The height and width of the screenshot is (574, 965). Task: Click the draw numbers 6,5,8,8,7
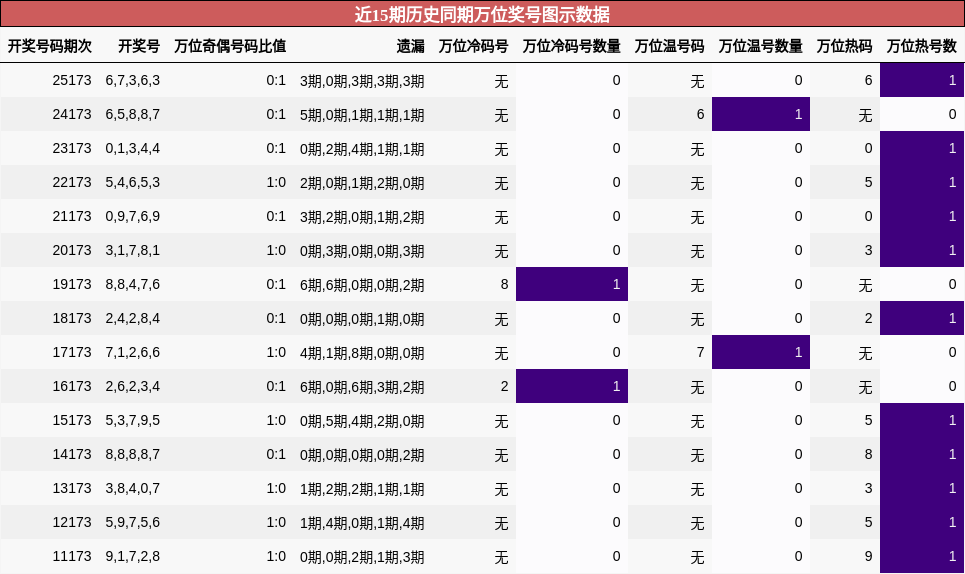132,114
